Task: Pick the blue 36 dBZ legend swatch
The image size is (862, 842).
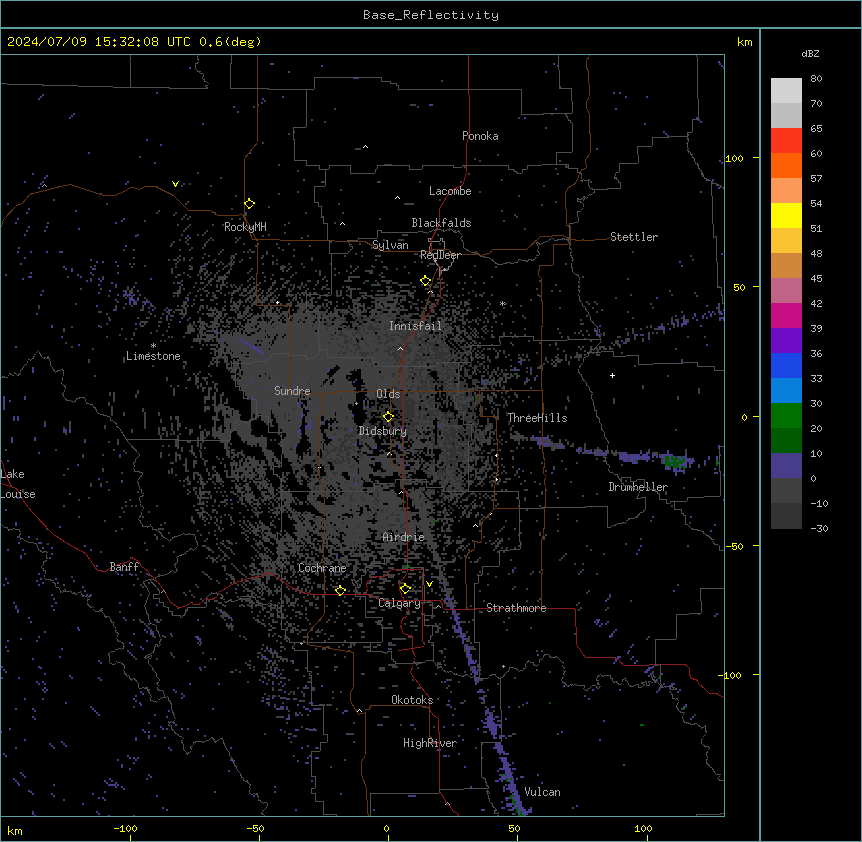Action: tap(786, 365)
